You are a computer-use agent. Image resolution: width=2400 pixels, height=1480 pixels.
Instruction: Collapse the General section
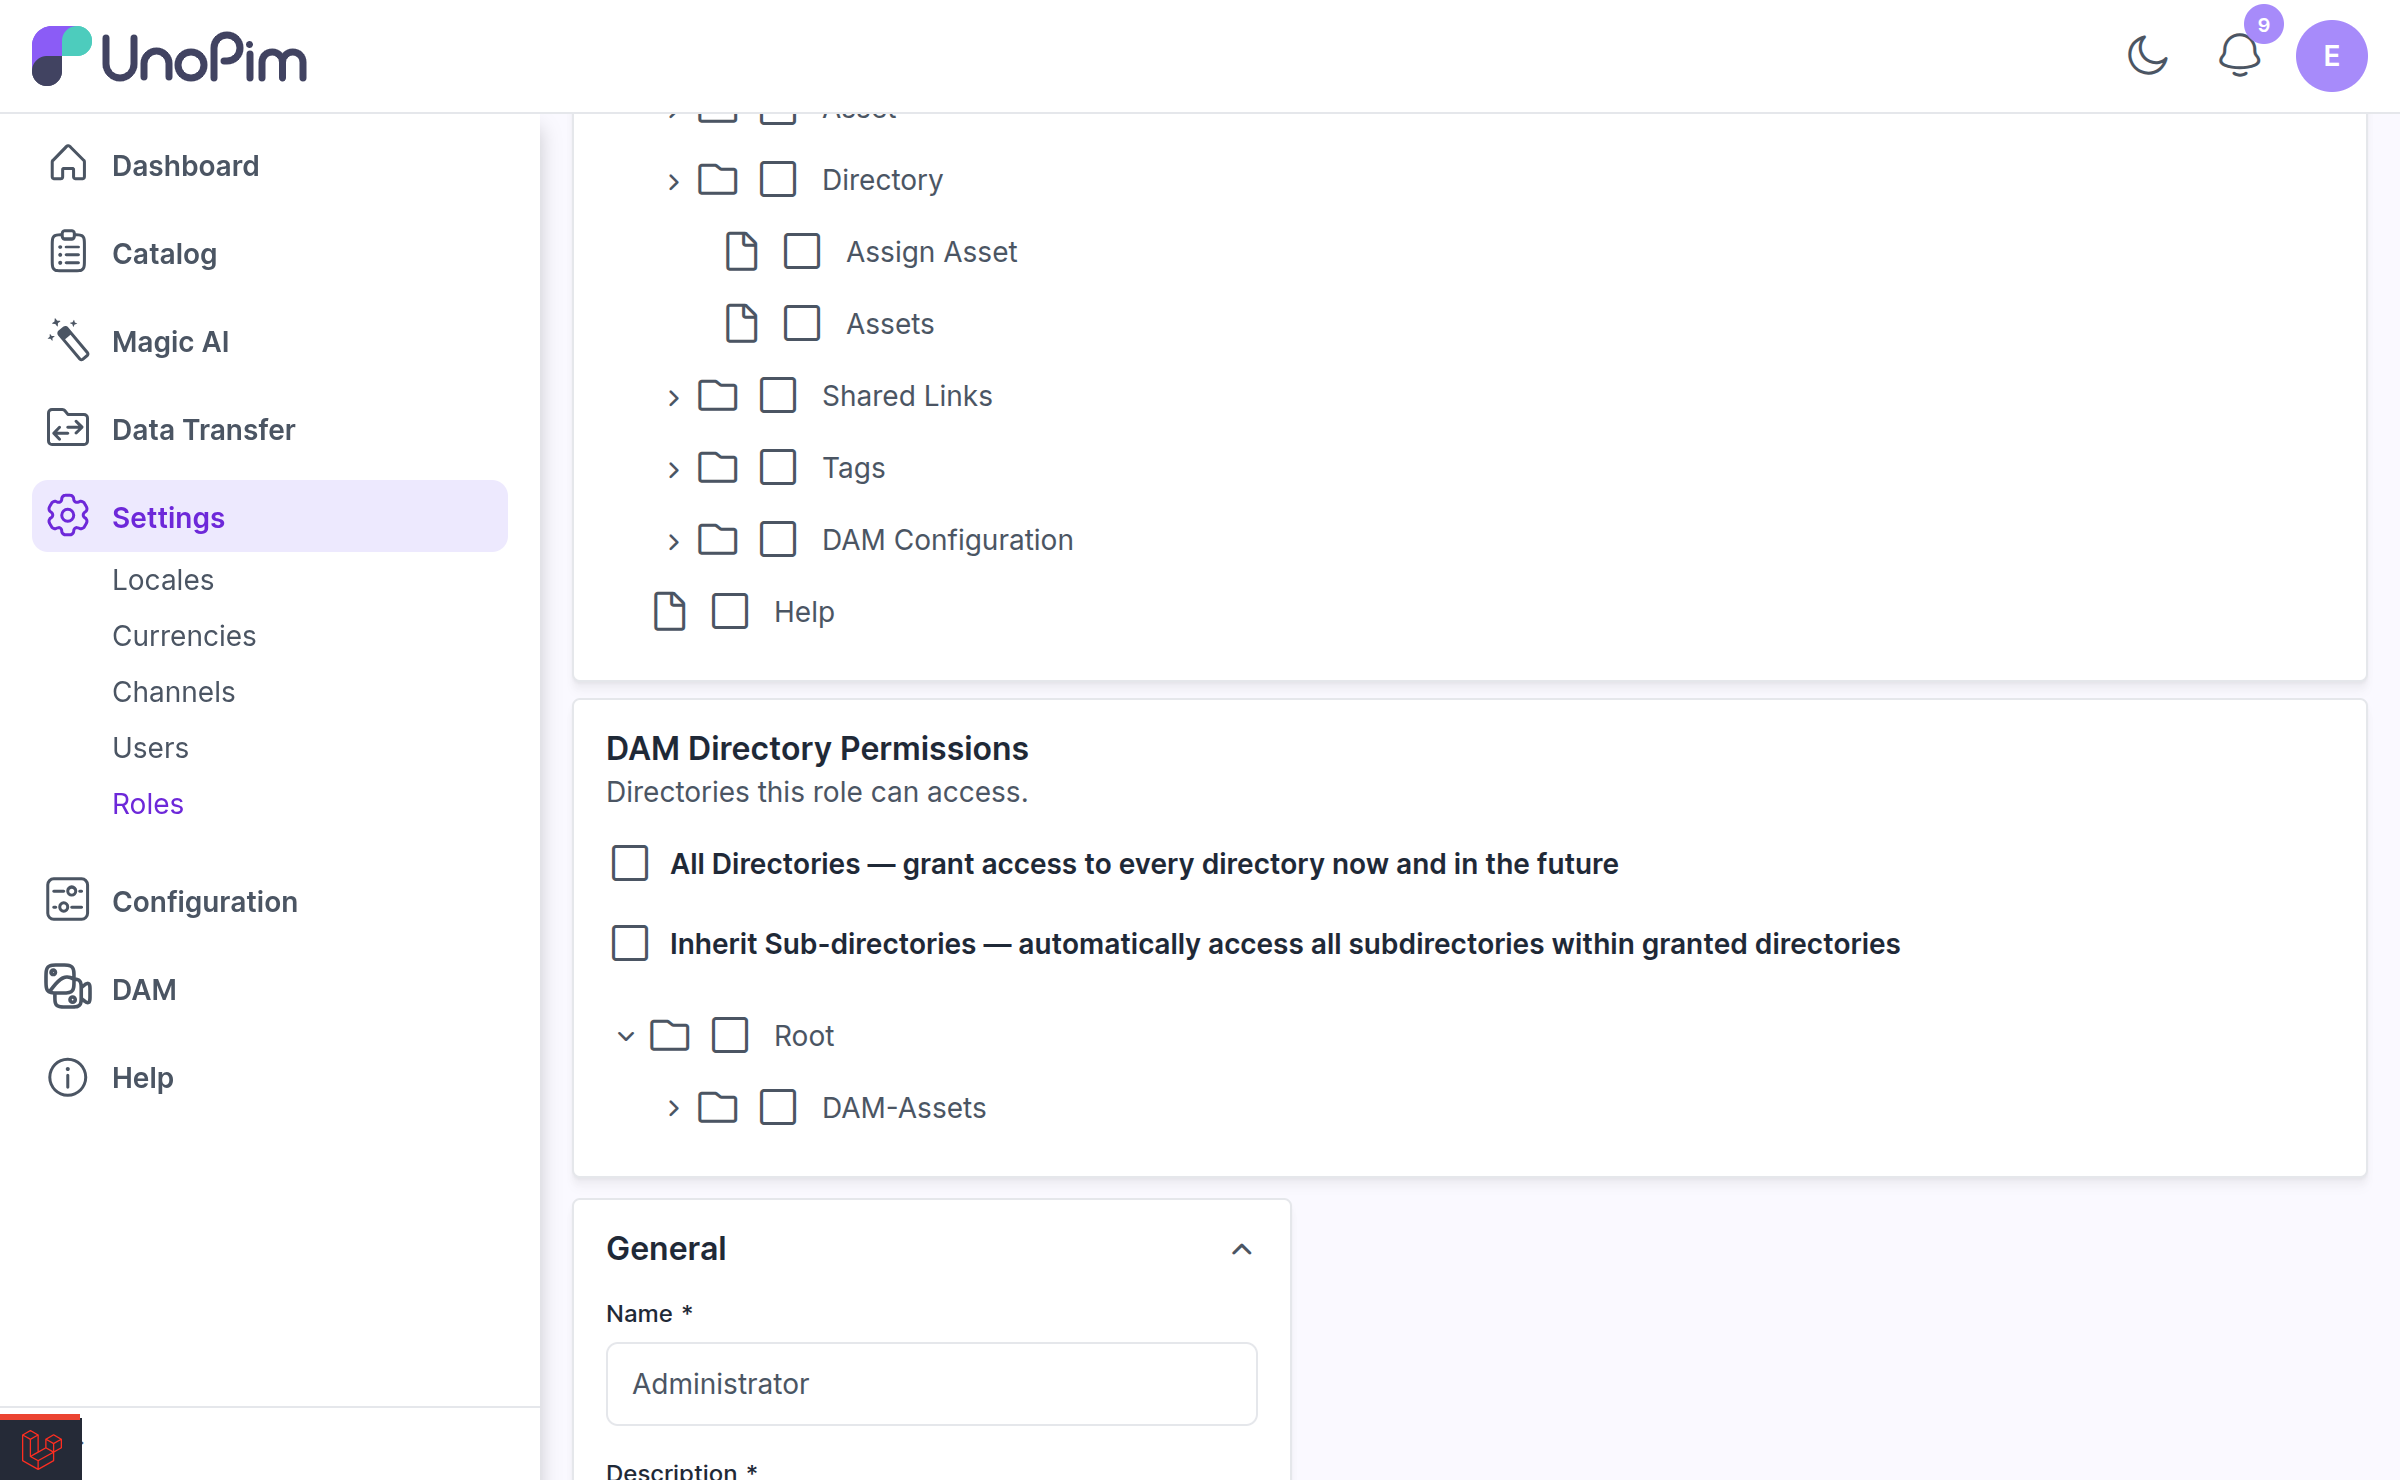click(1241, 1249)
